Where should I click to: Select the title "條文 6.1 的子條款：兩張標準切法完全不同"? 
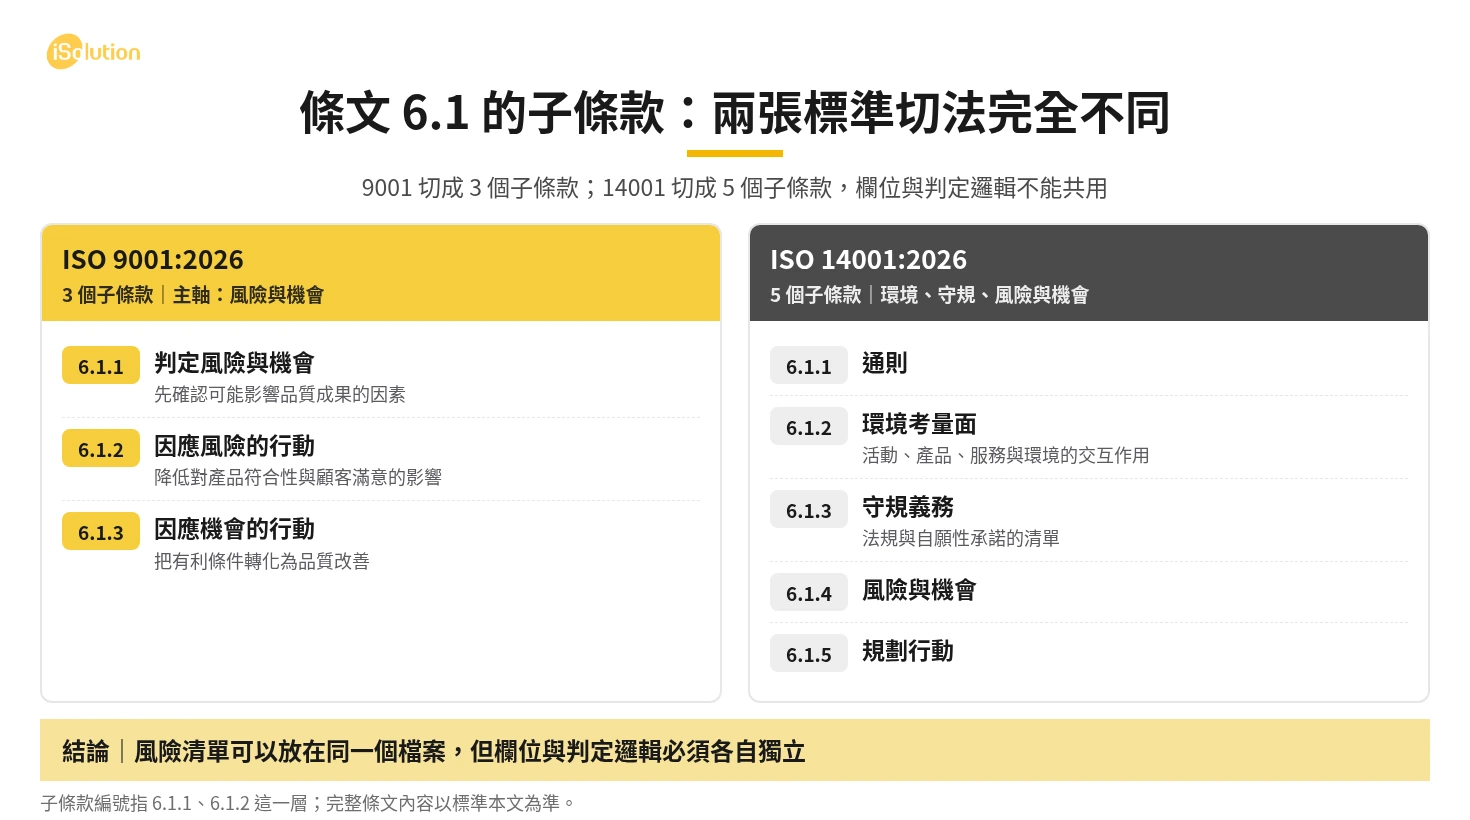pyautogui.click(x=735, y=112)
